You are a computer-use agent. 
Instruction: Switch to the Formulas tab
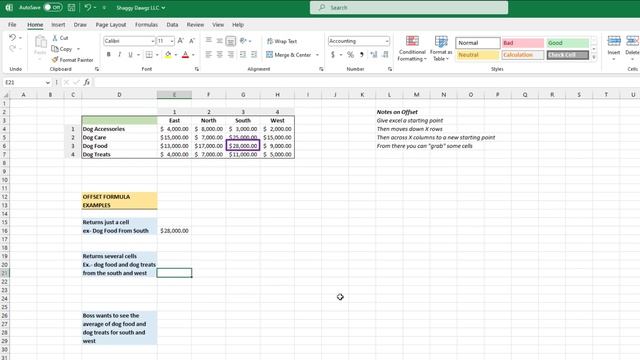point(146,24)
